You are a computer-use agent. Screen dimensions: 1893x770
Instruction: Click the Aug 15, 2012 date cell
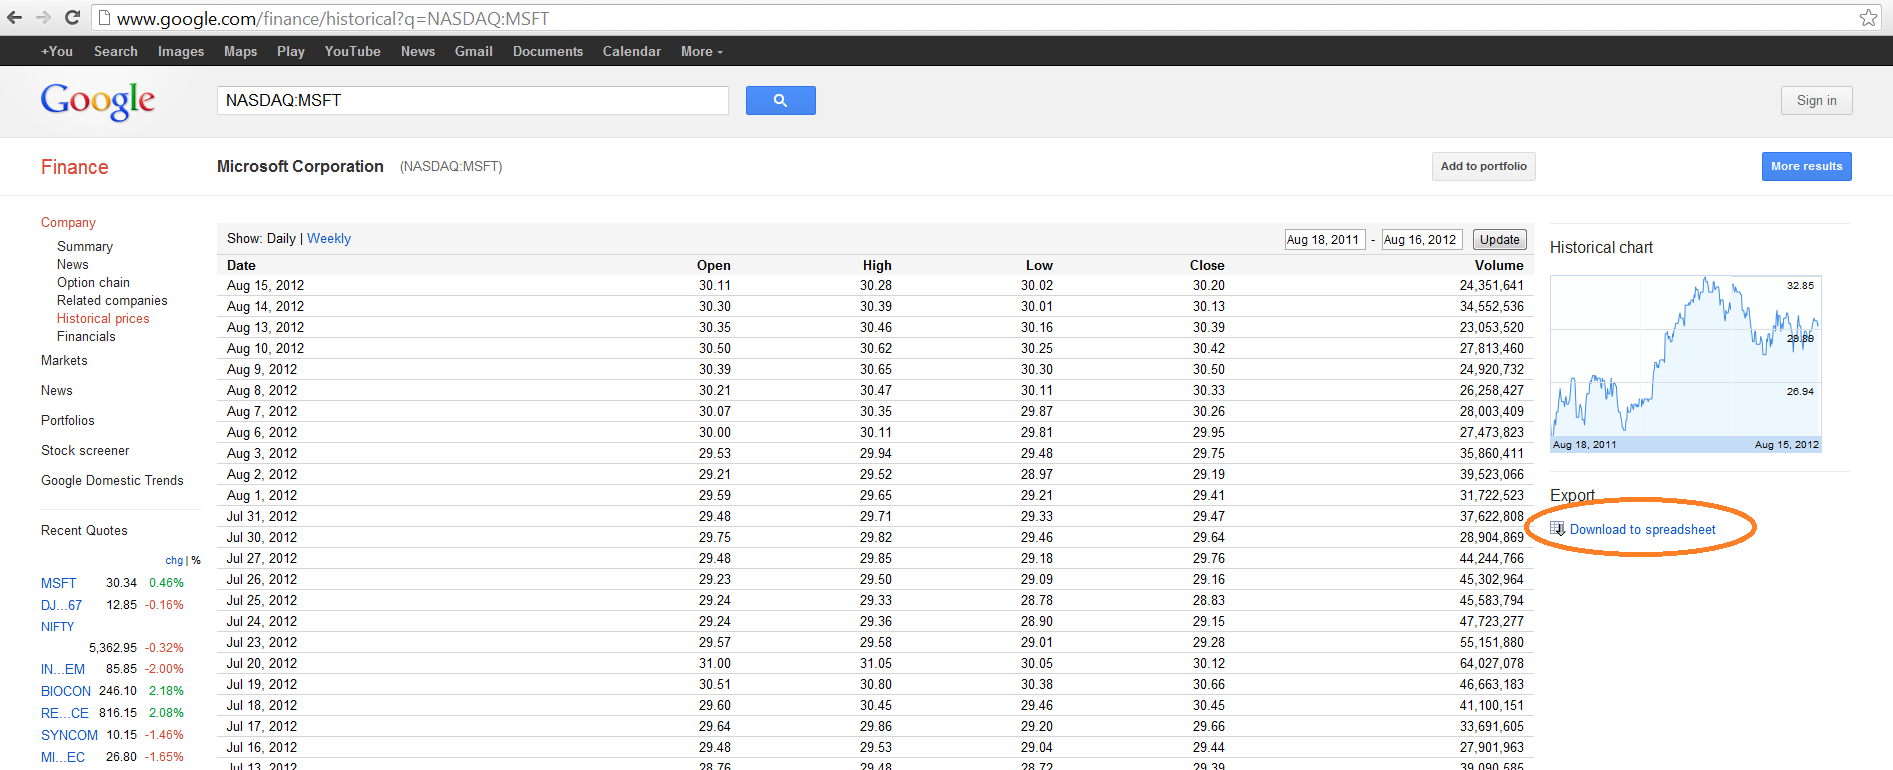(265, 285)
